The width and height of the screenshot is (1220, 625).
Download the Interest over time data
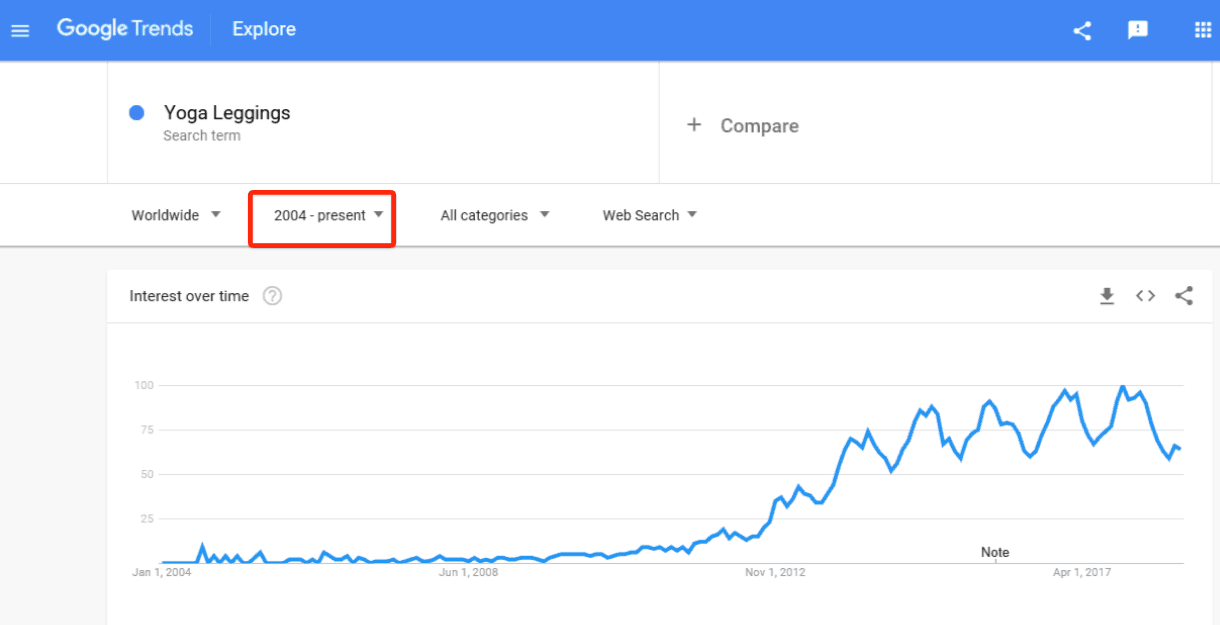(1107, 296)
